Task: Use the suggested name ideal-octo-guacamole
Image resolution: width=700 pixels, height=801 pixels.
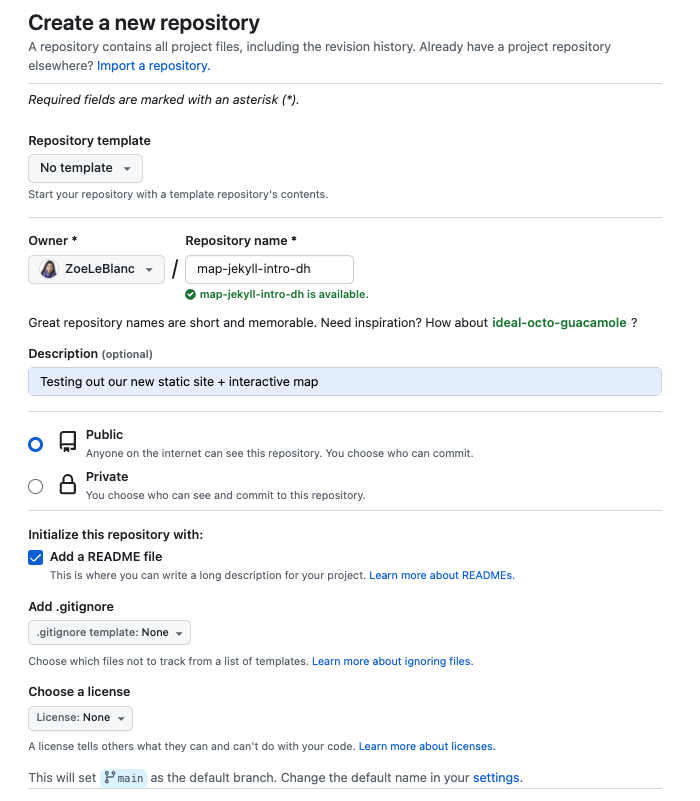Action: tap(559, 323)
